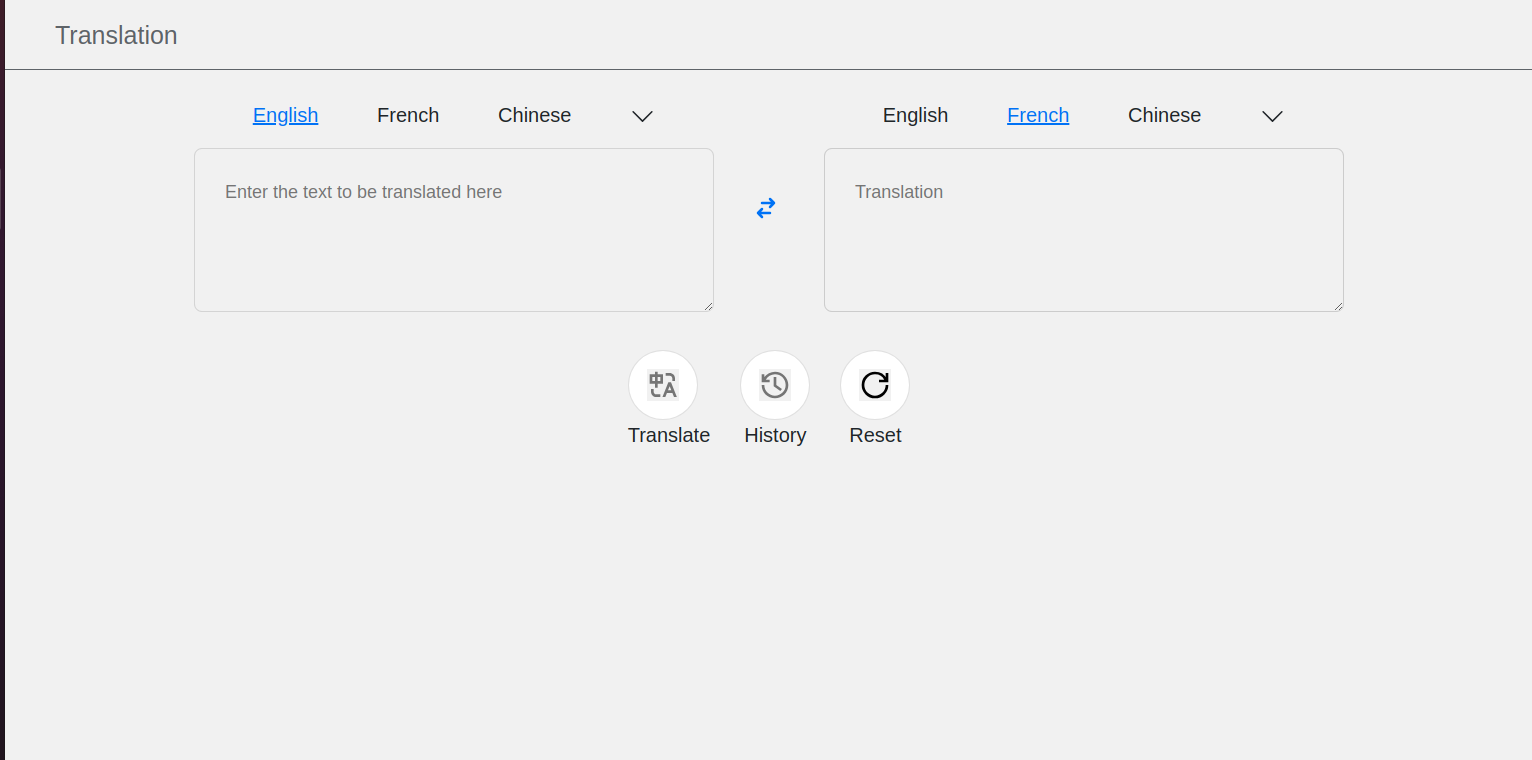Click the underlined French target language link
This screenshot has height=760, width=1532.
(1037, 115)
